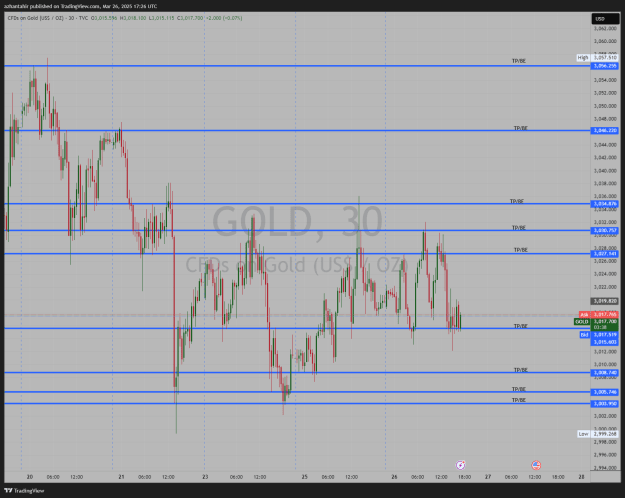Click the 2,996.000 price scale value
Viewport: 625px width, 498px height.
pos(605,455)
